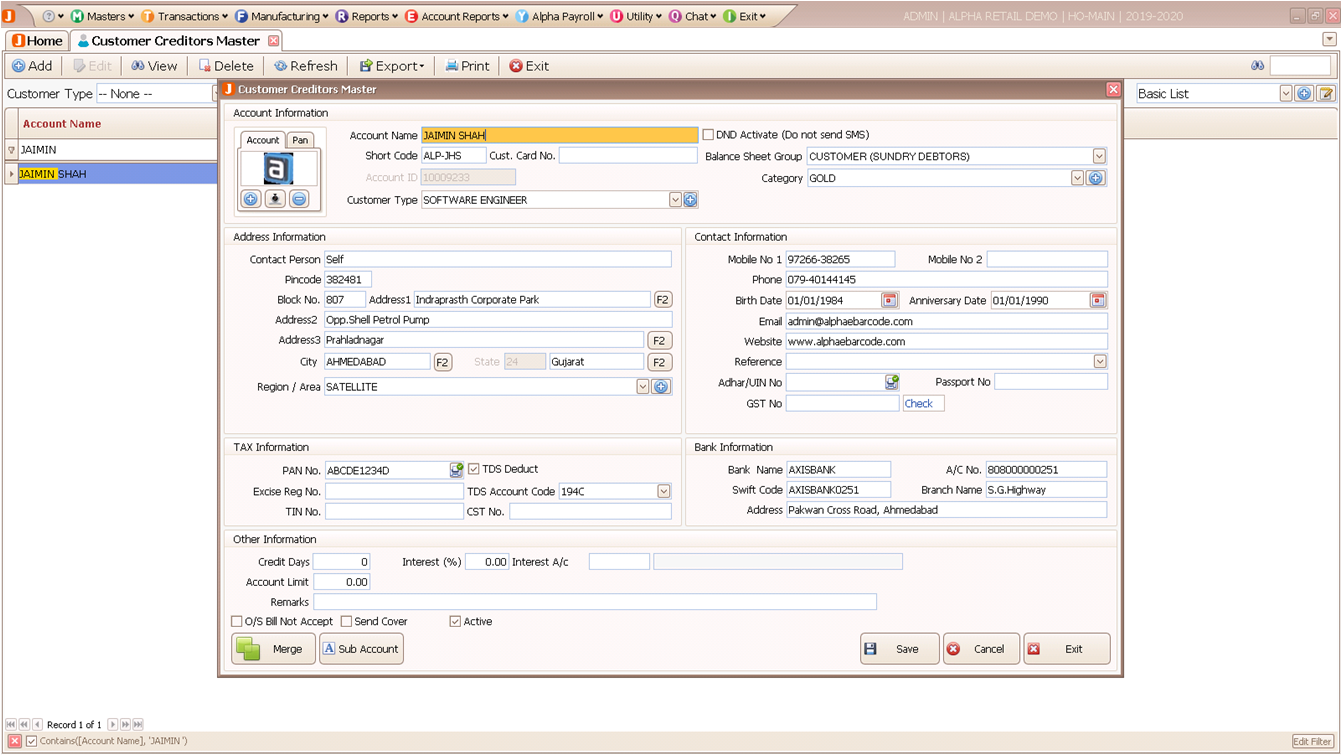Click the PAN No. verify icon
1342x756 pixels.
456,470
